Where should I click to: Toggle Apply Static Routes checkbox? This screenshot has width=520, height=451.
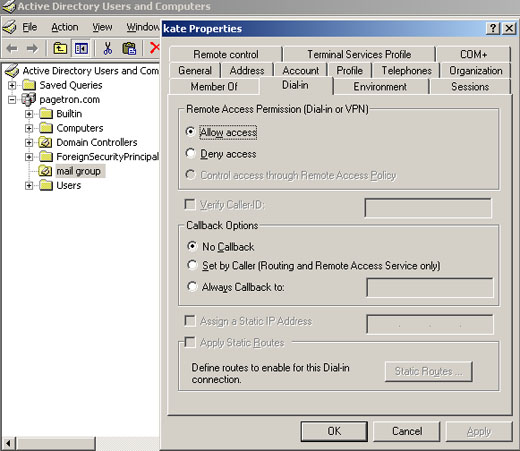190,342
